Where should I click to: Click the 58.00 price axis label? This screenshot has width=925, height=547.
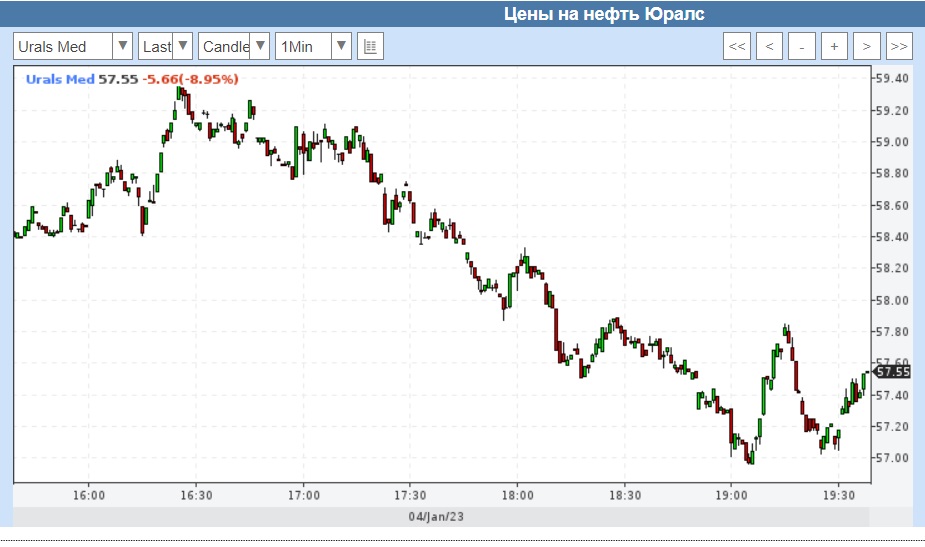click(x=892, y=300)
